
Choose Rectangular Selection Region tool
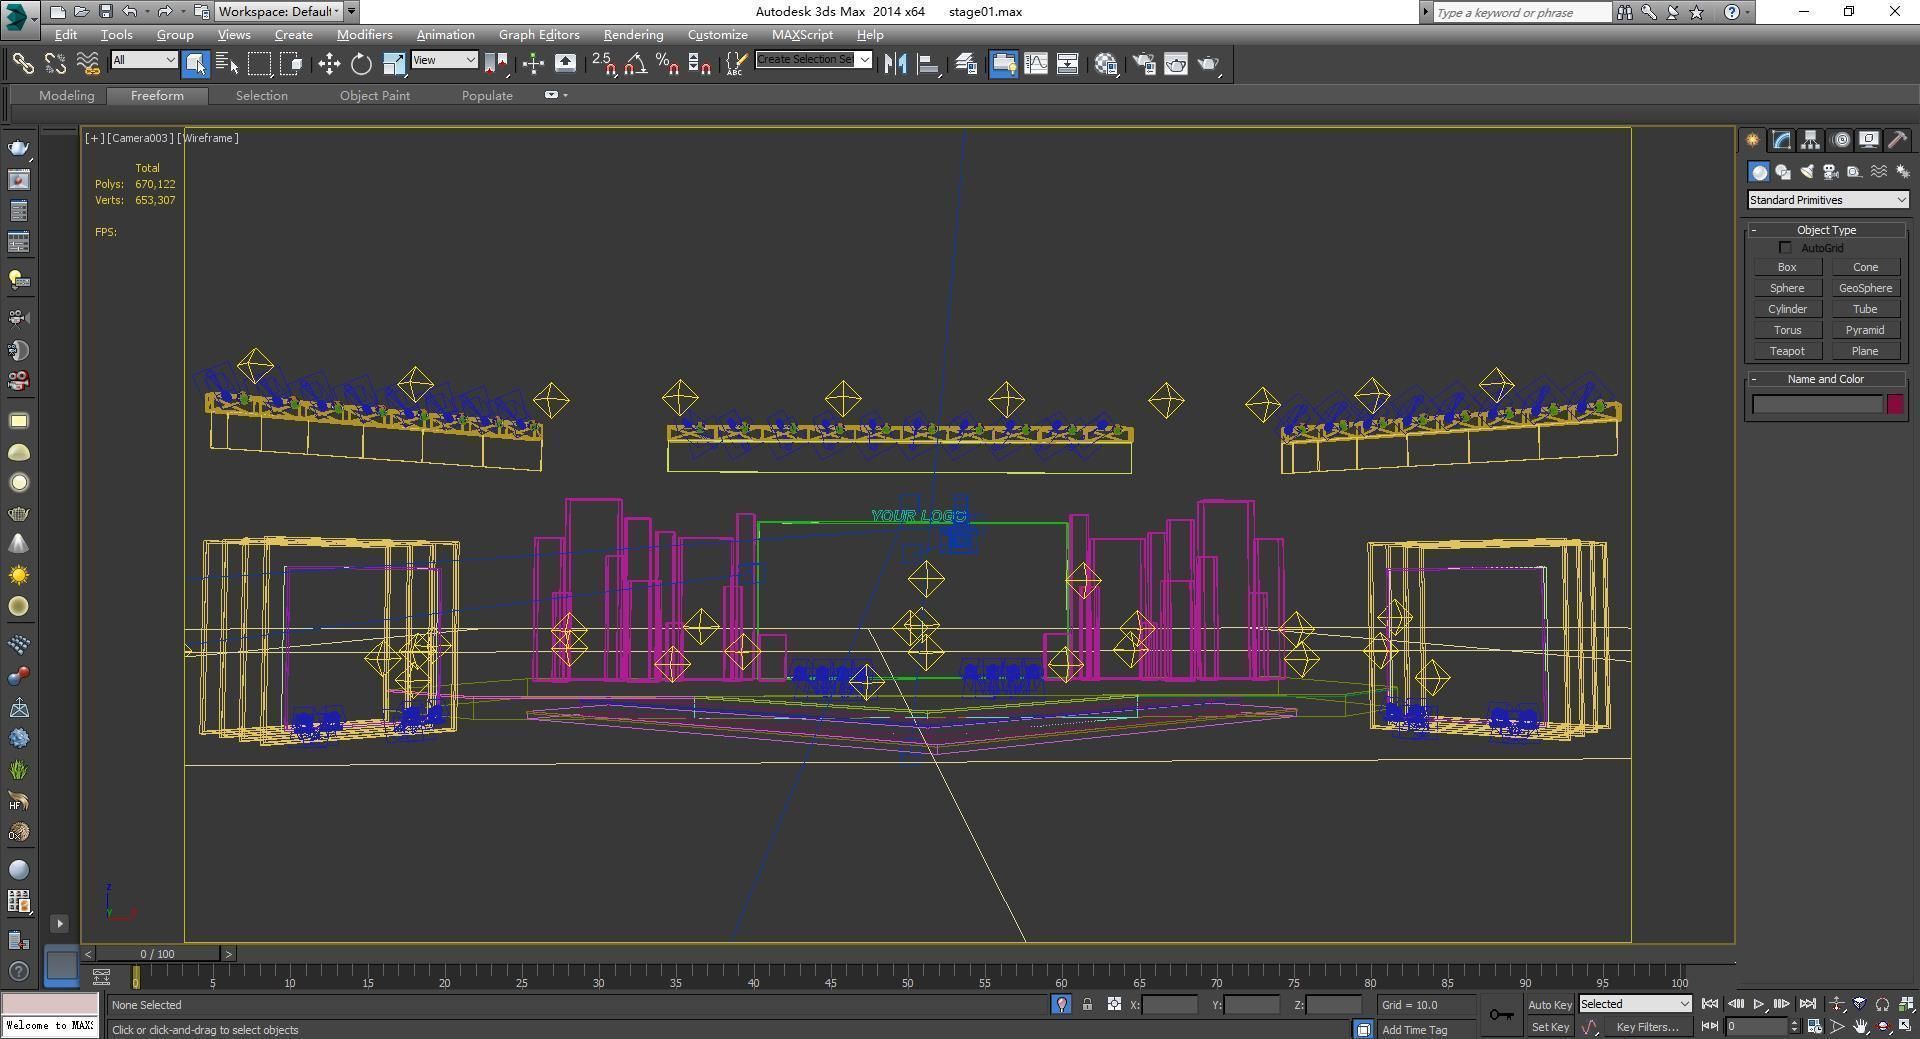pos(259,64)
